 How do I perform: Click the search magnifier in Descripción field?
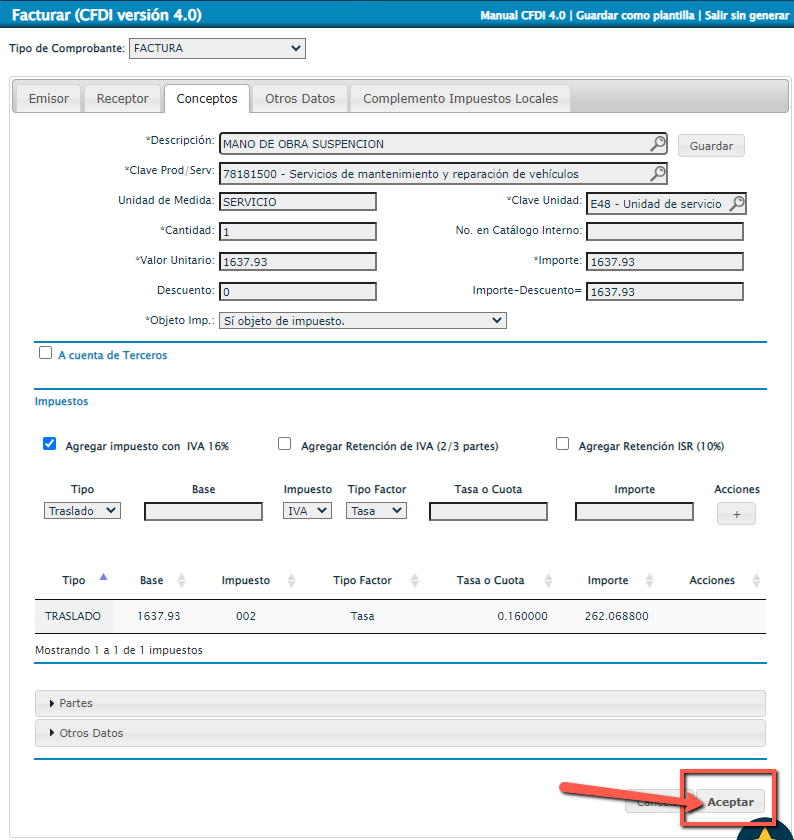click(657, 144)
